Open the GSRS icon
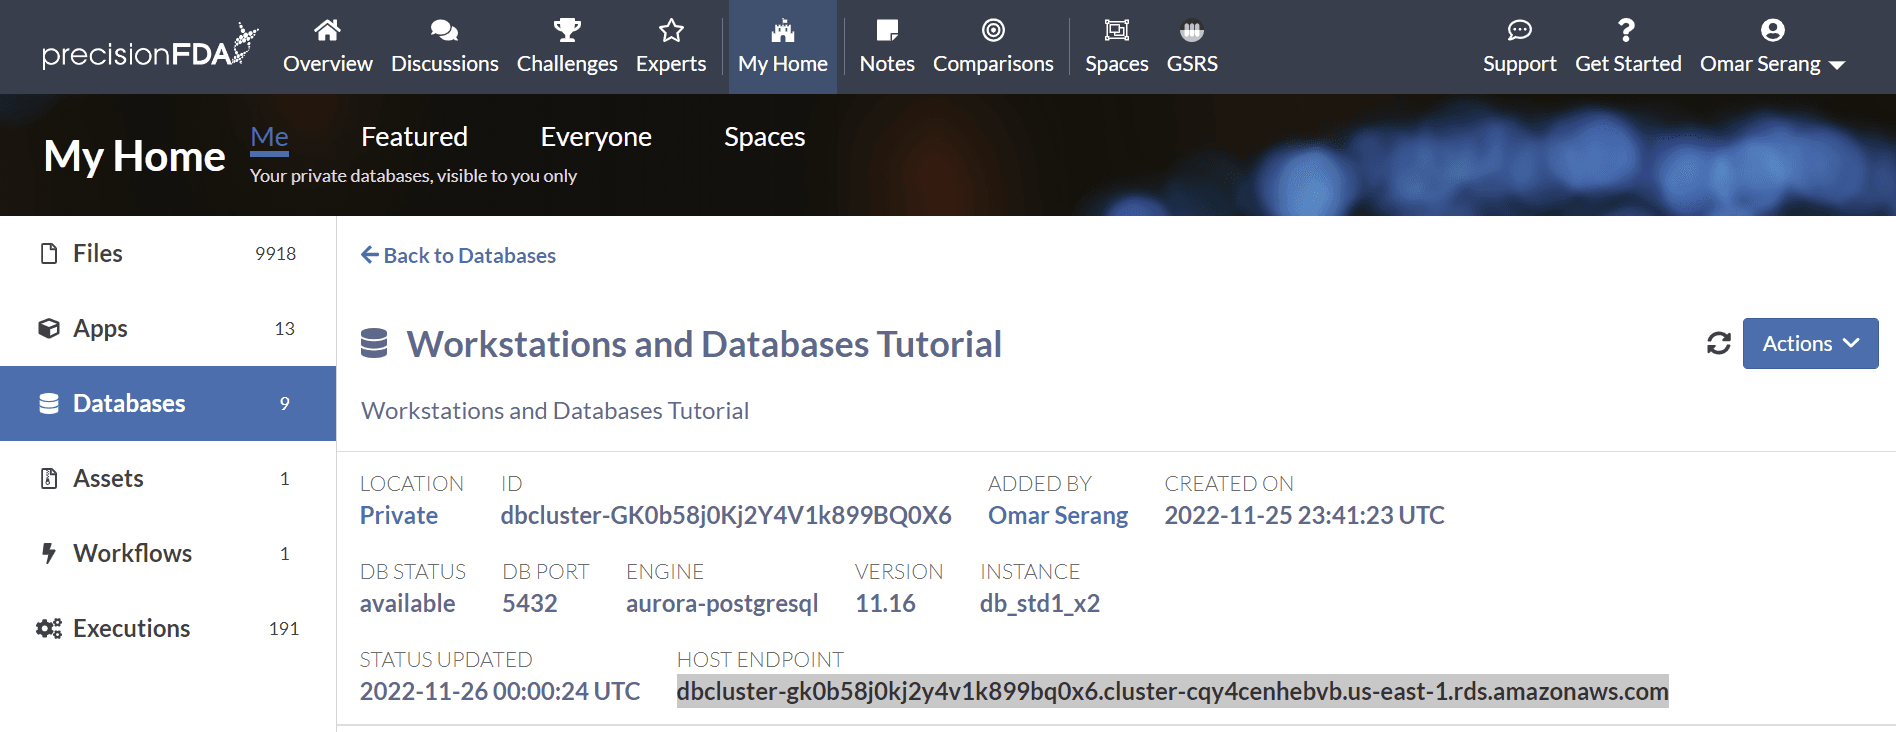The width and height of the screenshot is (1896, 732). [x=1191, y=31]
